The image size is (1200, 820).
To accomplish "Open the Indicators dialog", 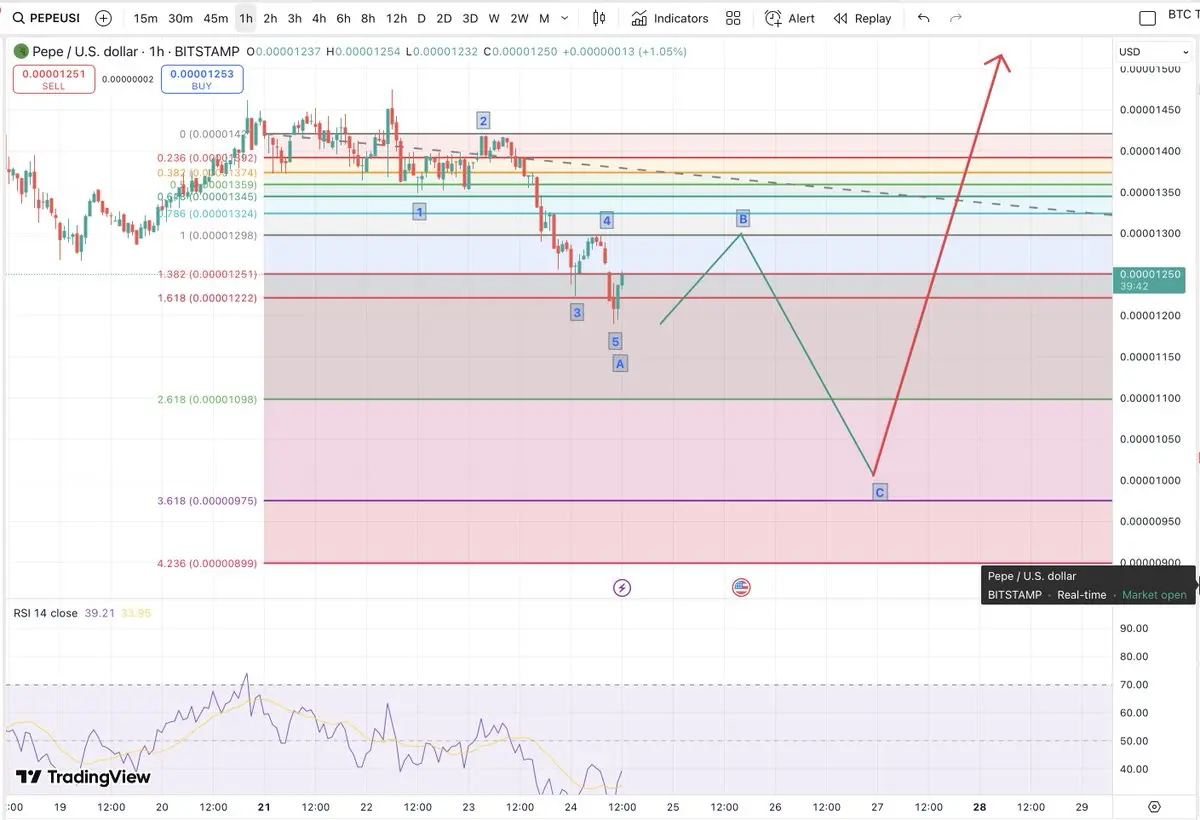I will (669, 18).
